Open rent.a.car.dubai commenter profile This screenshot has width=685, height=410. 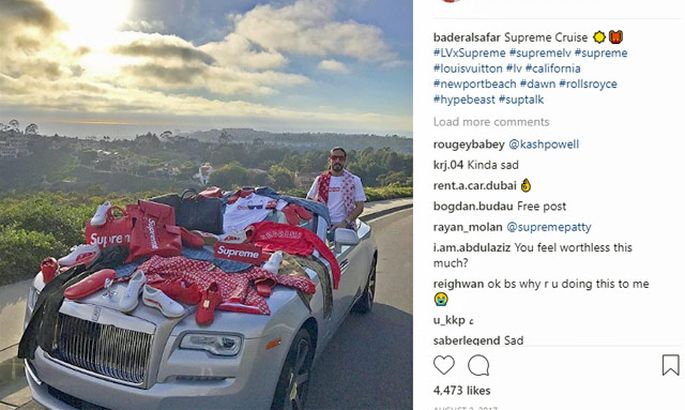click(474, 186)
